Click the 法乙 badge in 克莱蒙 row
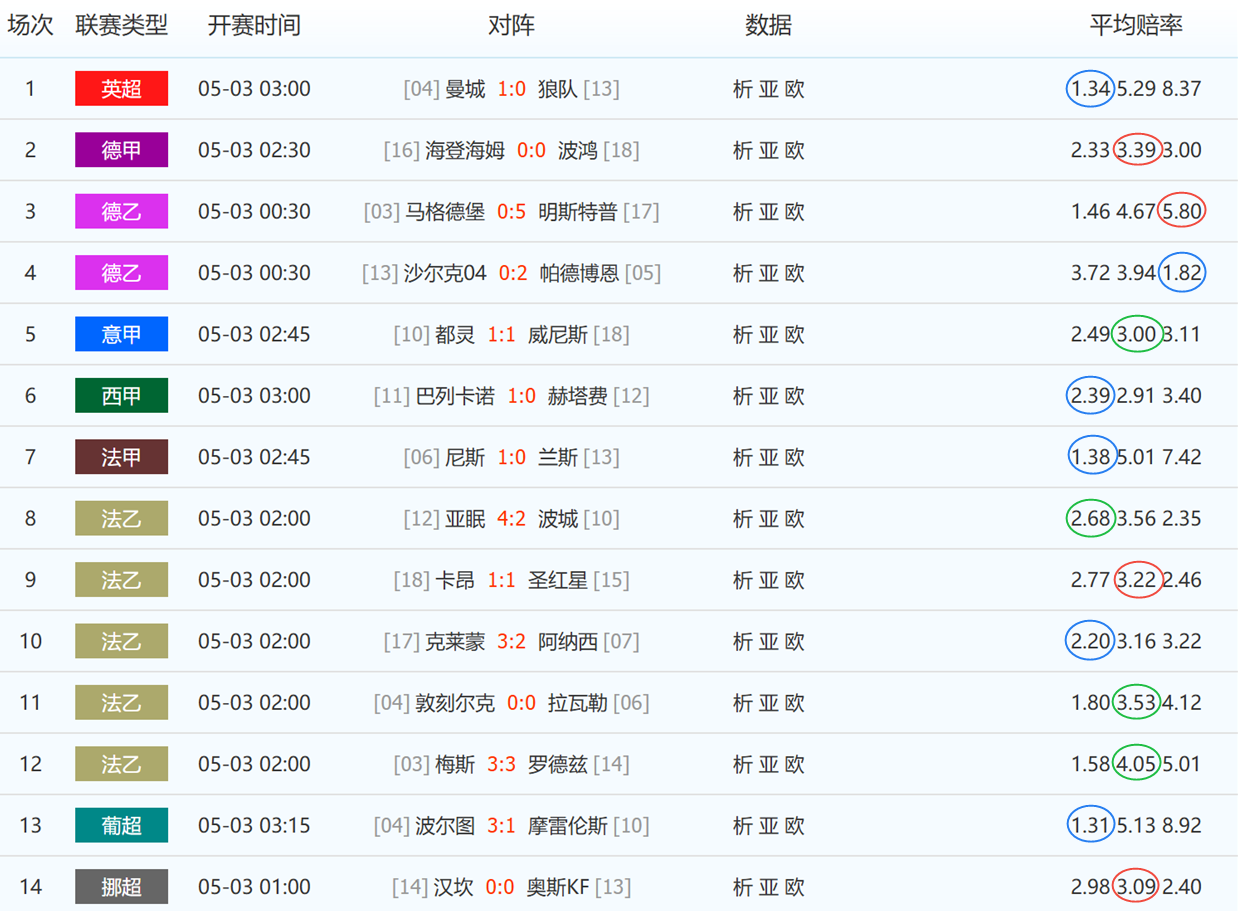Image resolution: width=1238 pixels, height=911 pixels. [x=121, y=641]
